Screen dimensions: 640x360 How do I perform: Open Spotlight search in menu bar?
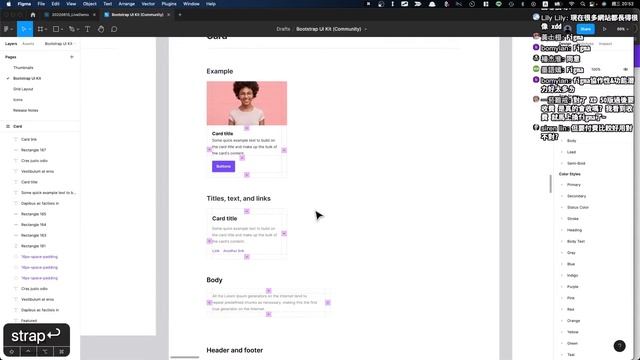(582, 4)
